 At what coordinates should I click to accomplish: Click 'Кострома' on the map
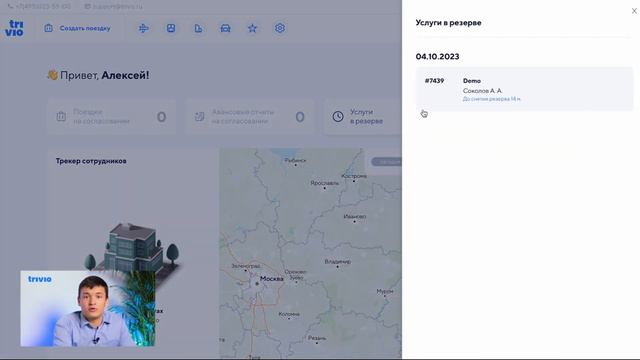[x=354, y=176]
